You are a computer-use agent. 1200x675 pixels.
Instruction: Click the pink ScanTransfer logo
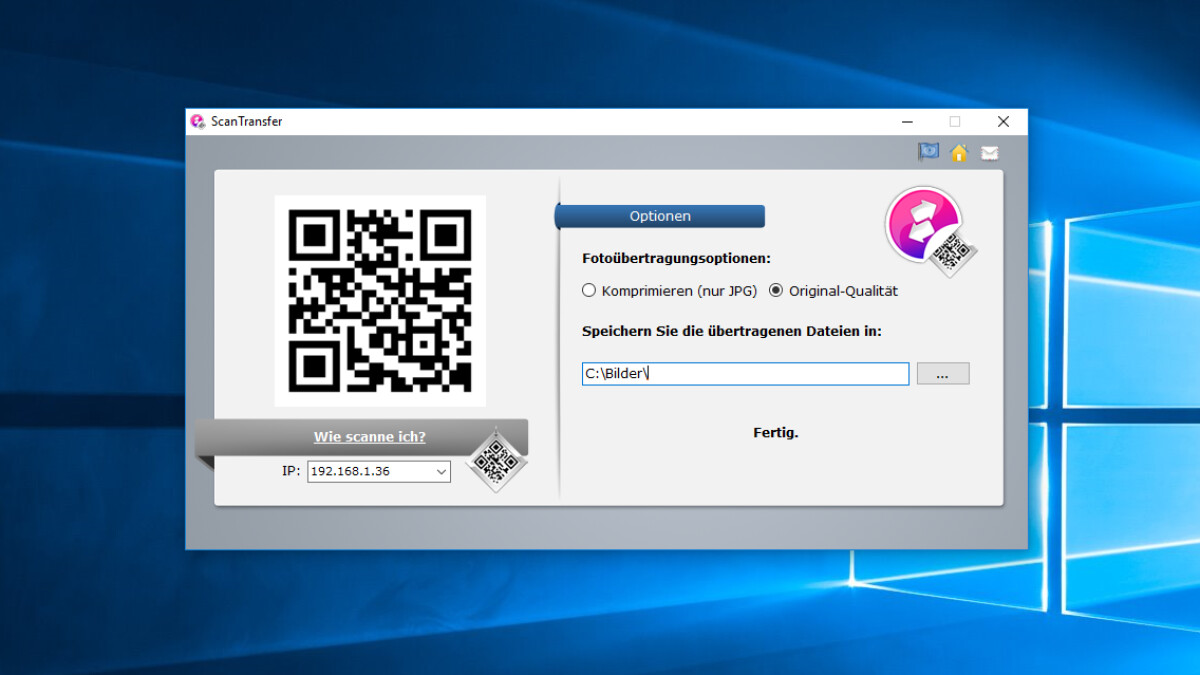(920, 222)
